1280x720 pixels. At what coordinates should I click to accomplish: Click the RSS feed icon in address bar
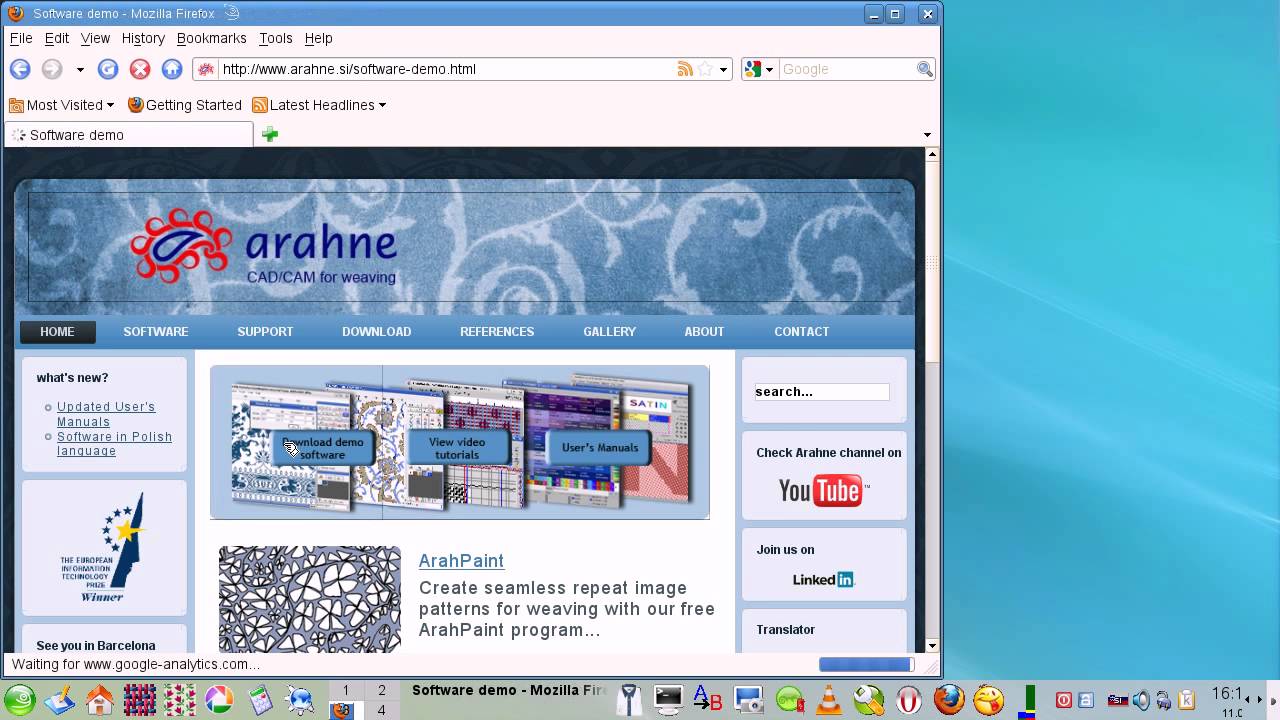[685, 69]
